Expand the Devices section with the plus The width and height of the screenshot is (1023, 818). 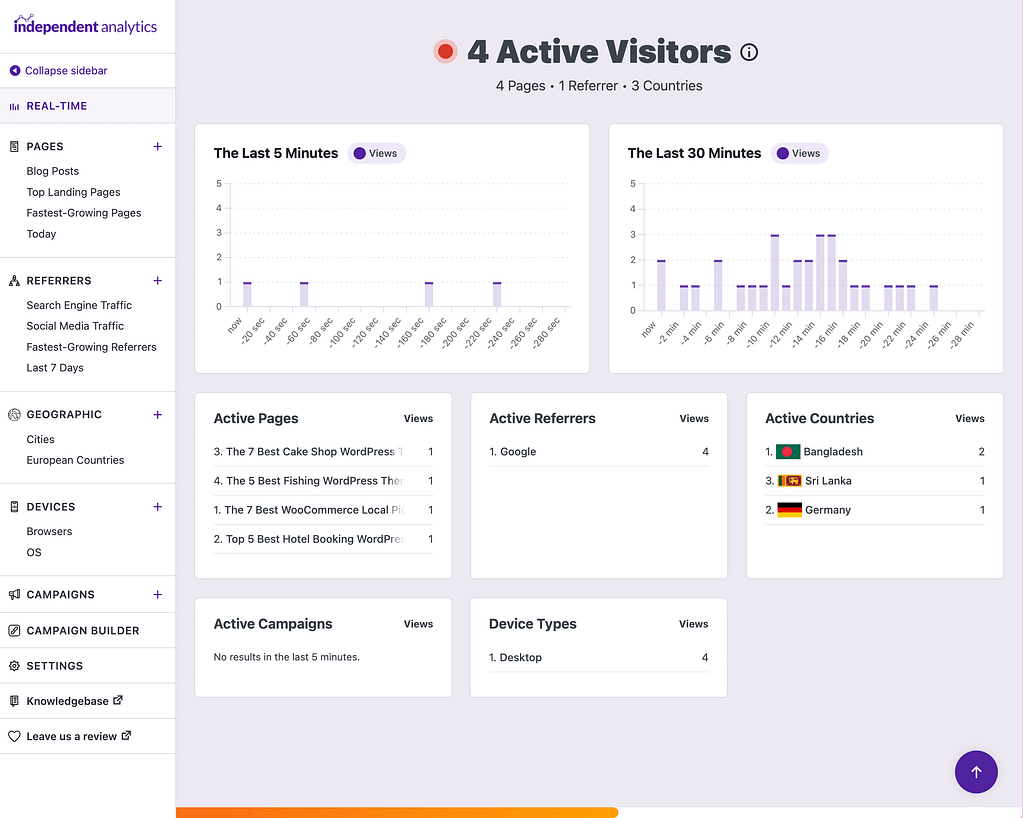[157, 507]
